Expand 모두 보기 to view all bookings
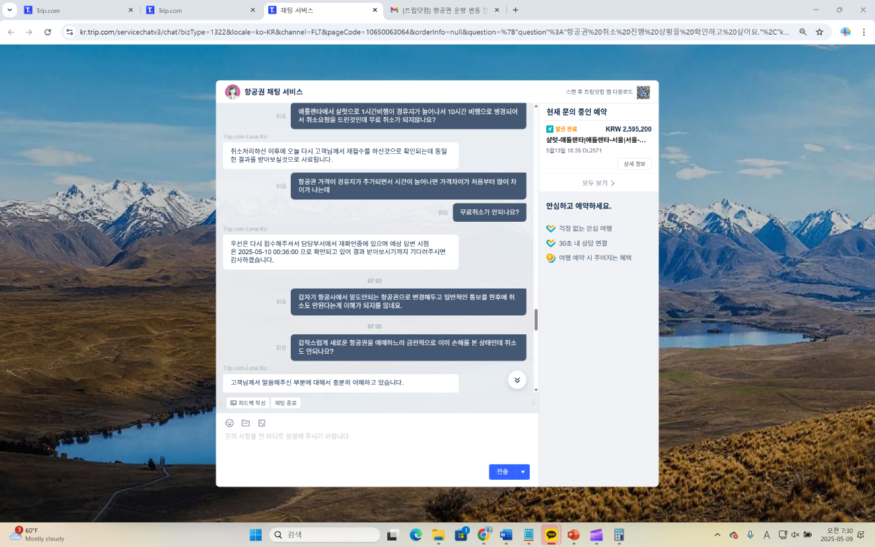The image size is (875, 547). click(x=598, y=183)
